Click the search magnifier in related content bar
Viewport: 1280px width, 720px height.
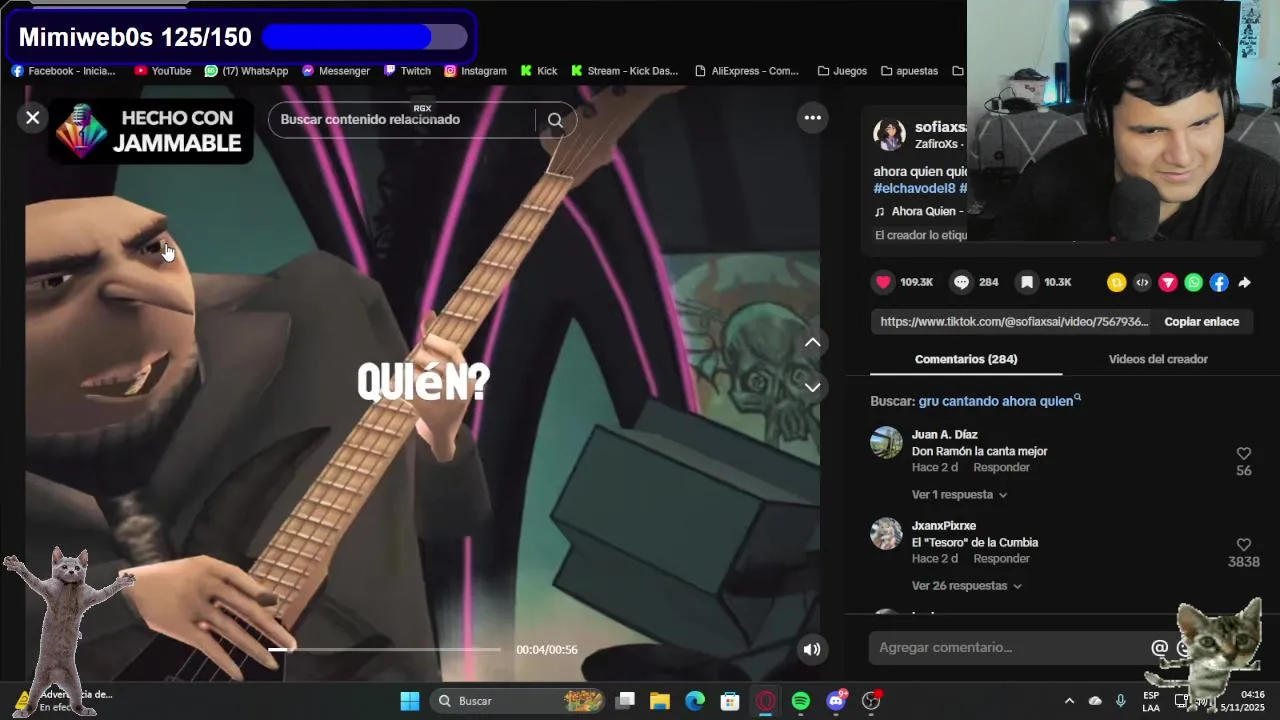pyautogui.click(x=555, y=120)
